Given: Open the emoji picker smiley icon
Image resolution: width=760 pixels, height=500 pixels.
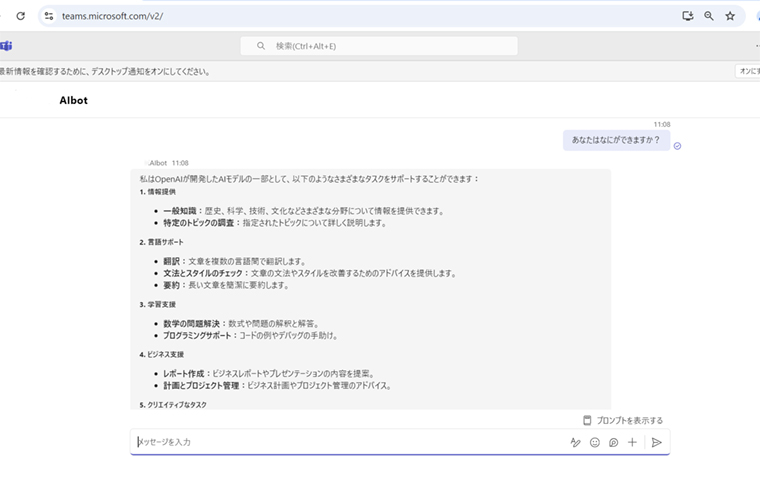Looking at the screenshot, I should 594,442.
